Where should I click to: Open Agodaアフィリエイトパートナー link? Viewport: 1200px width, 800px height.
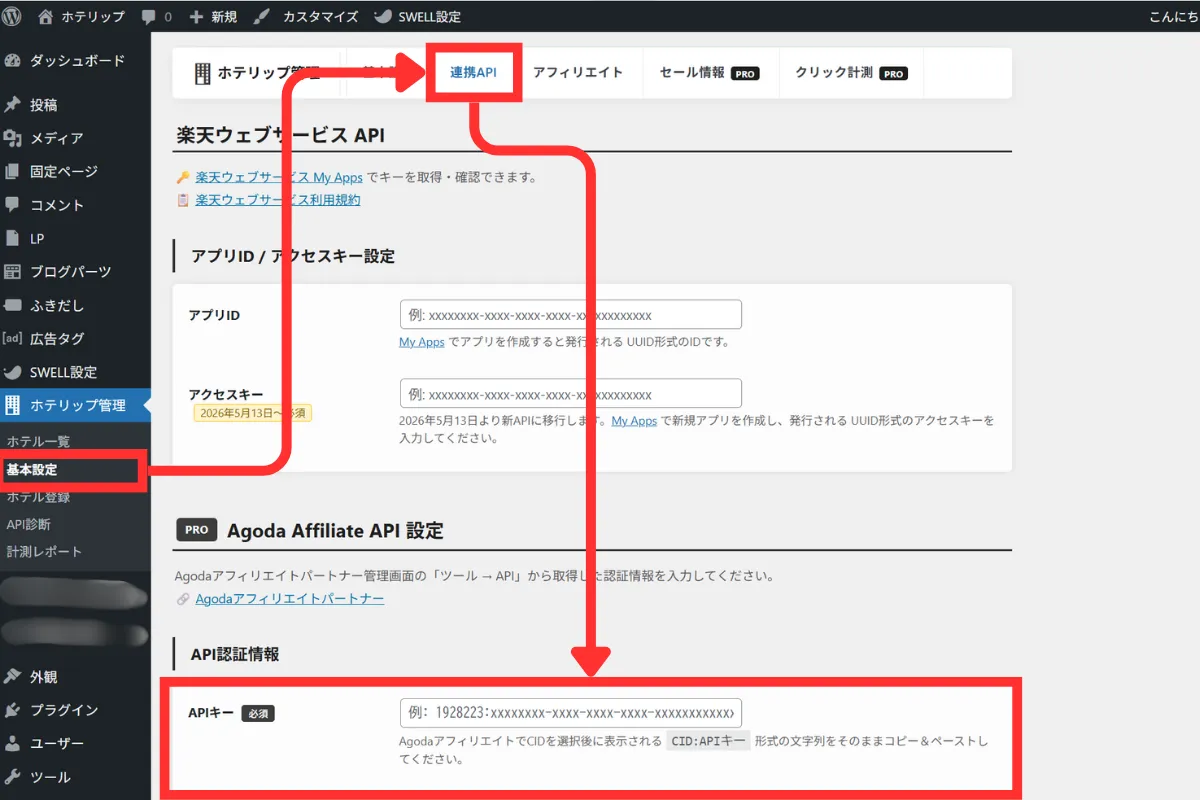point(290,598)
